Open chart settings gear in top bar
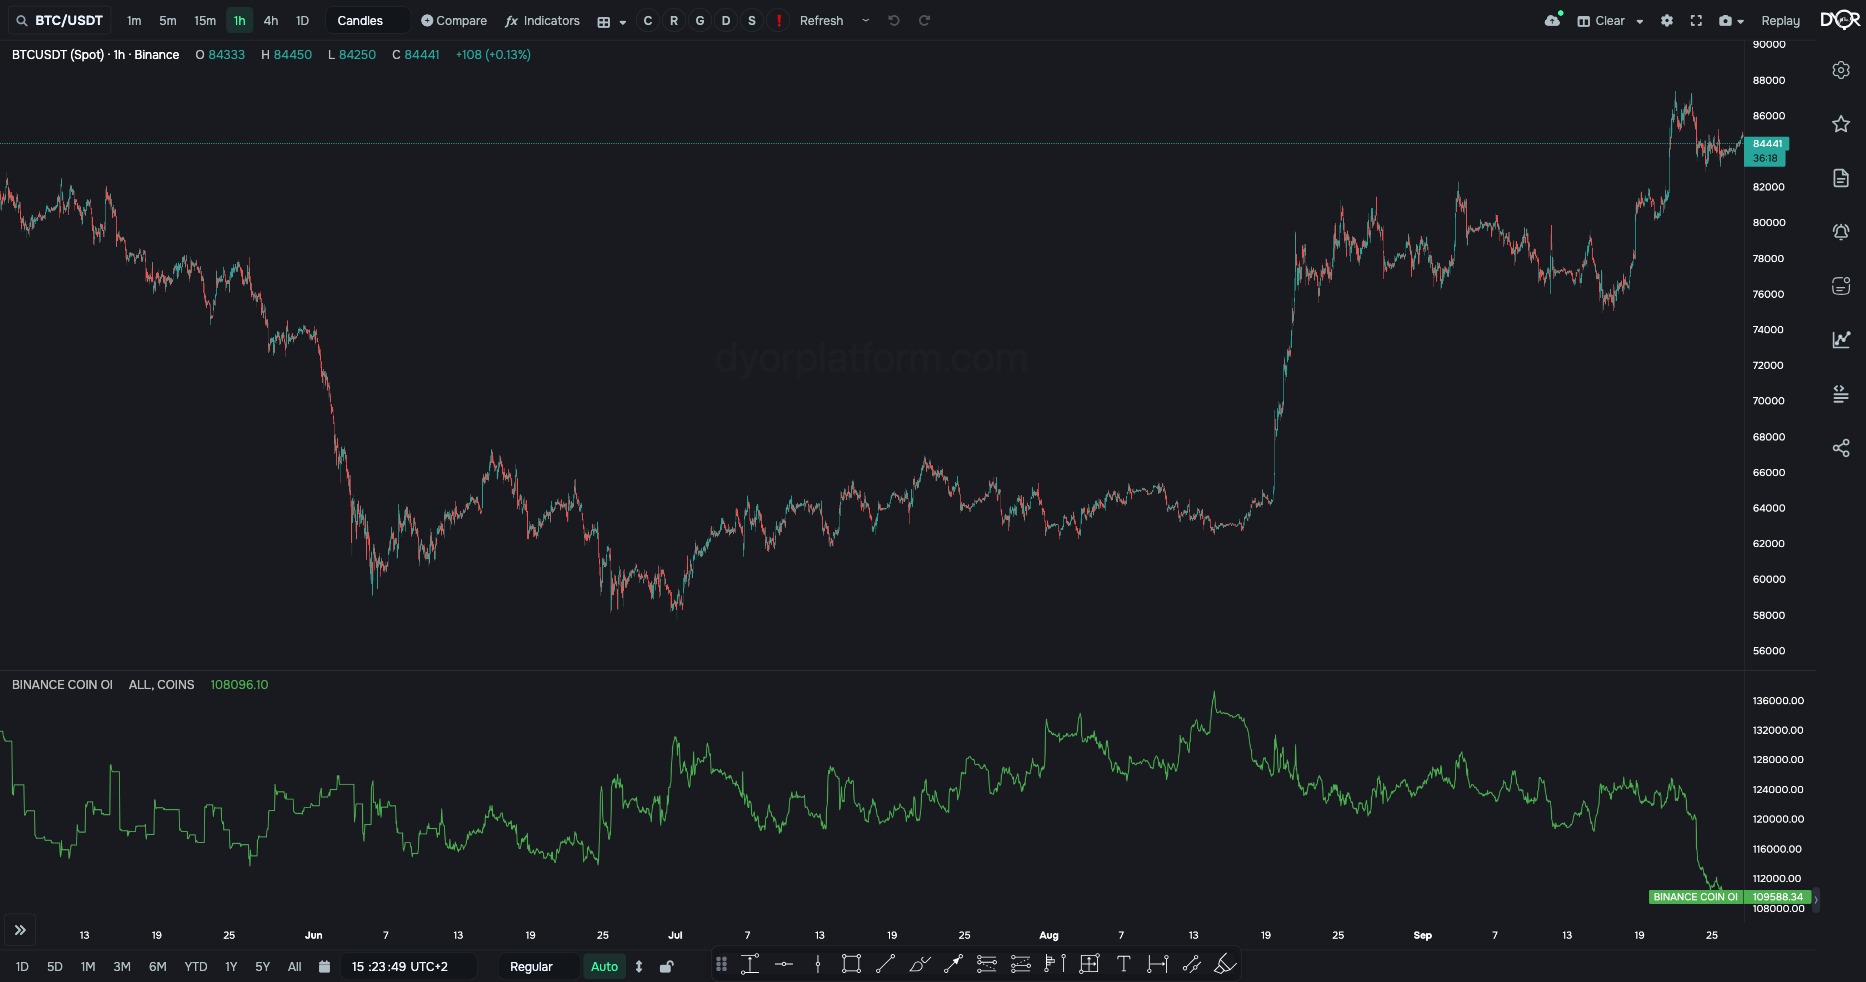 click(x=1667, y=20)
